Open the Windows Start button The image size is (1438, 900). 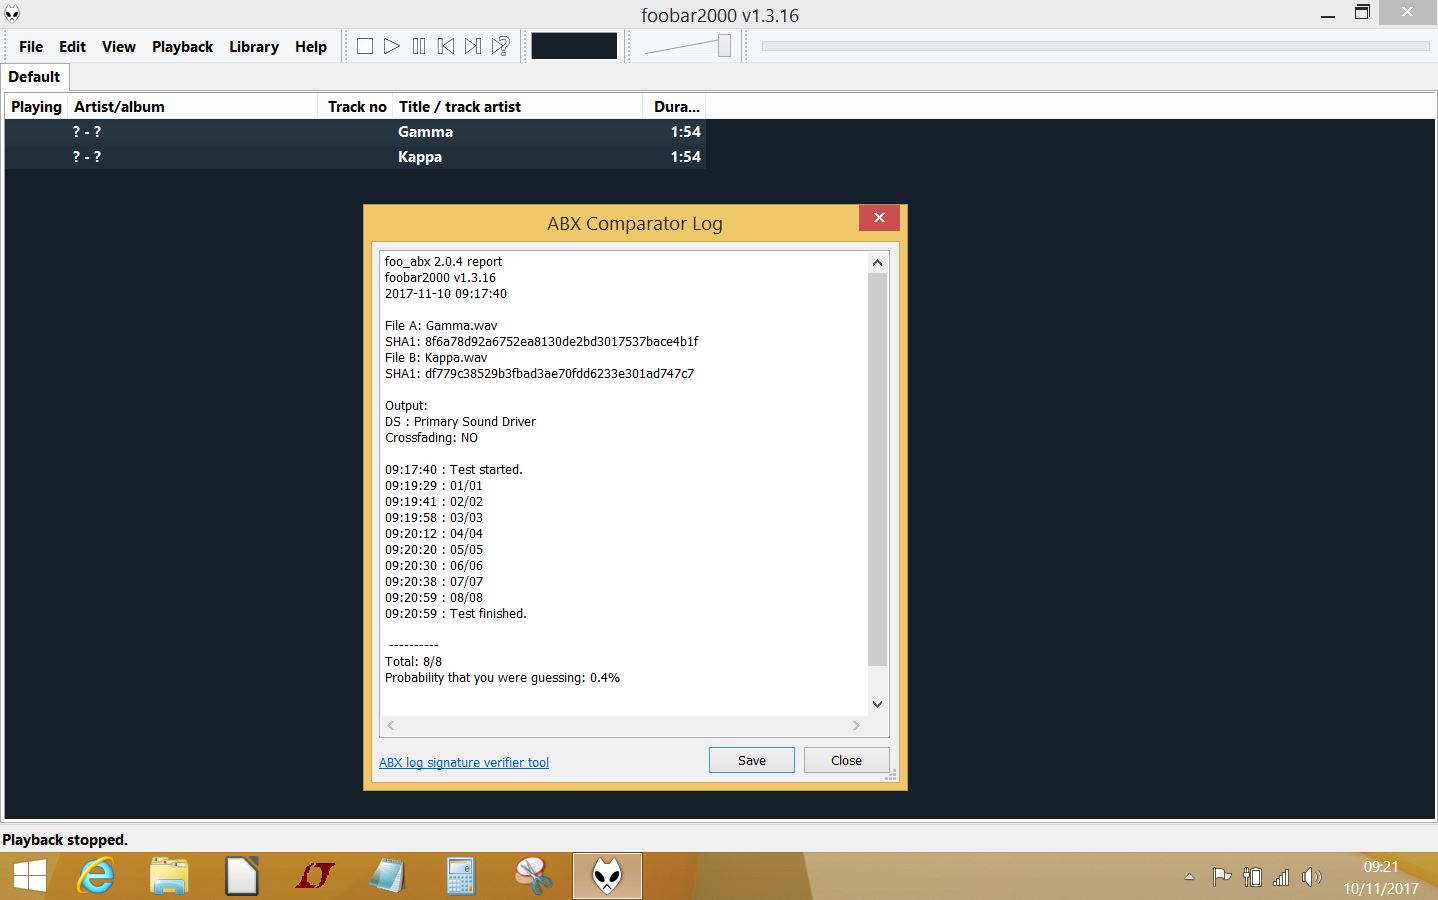pyautogui.click(x=29, y=877)
